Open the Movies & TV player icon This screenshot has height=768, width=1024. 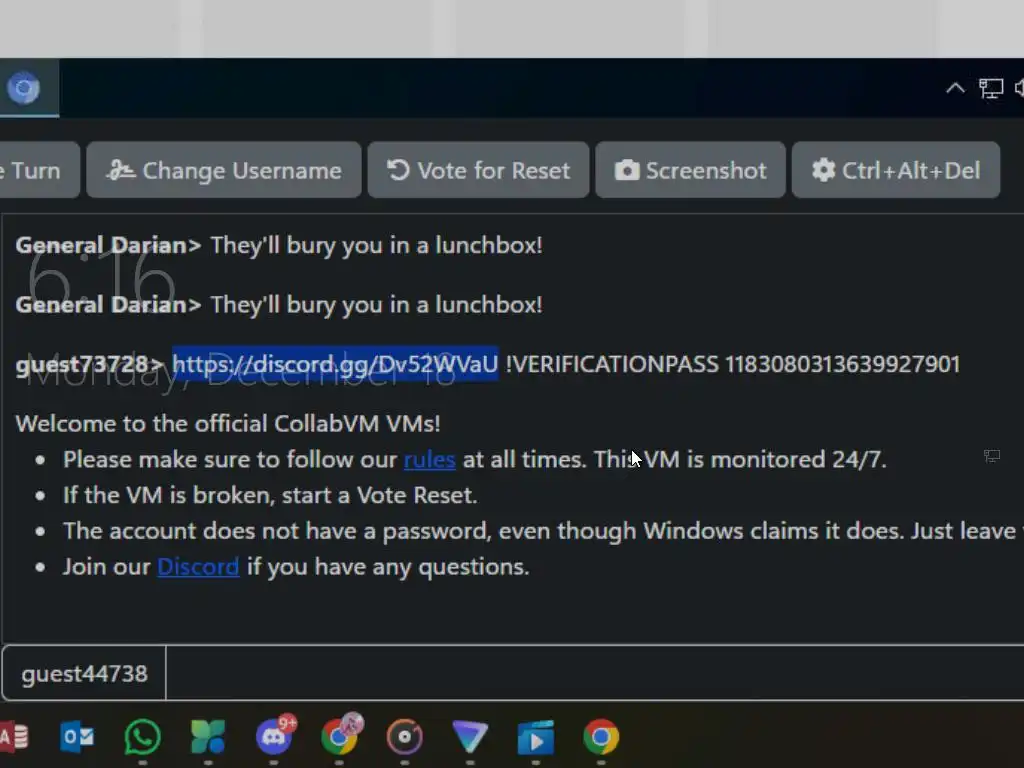tap(536, 737)
